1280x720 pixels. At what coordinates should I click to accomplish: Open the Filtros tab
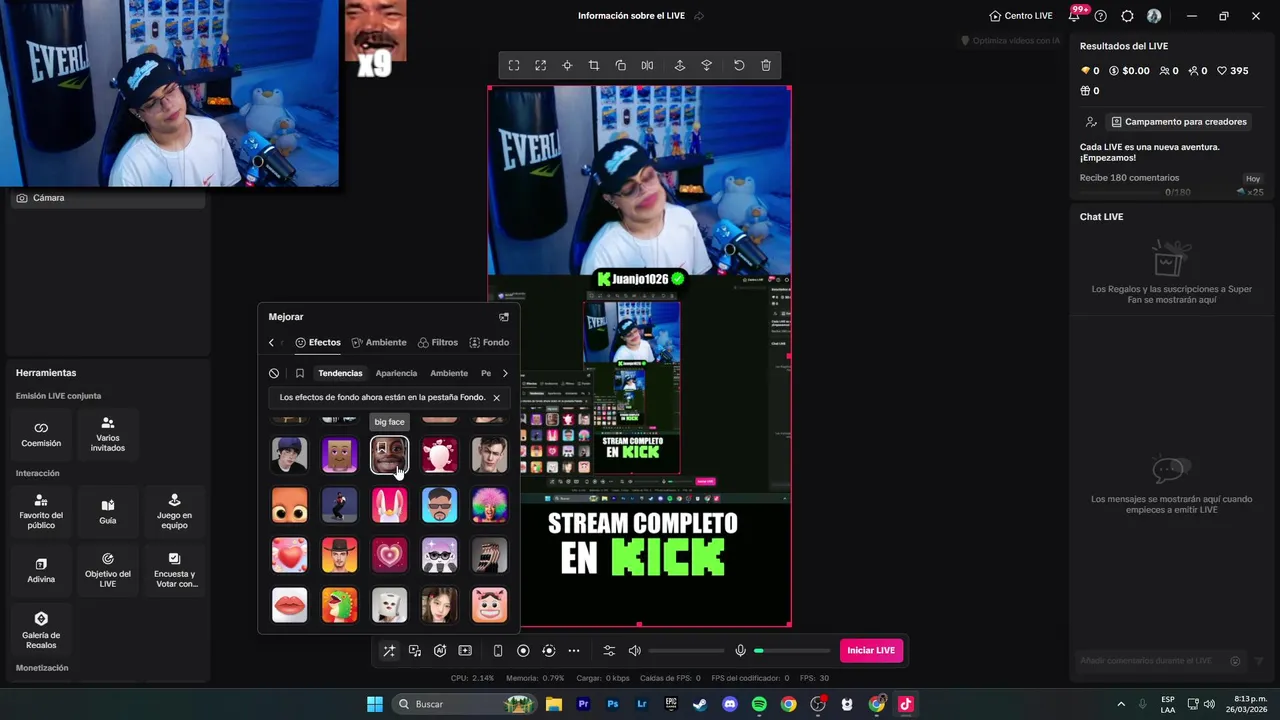click(438, 343)
